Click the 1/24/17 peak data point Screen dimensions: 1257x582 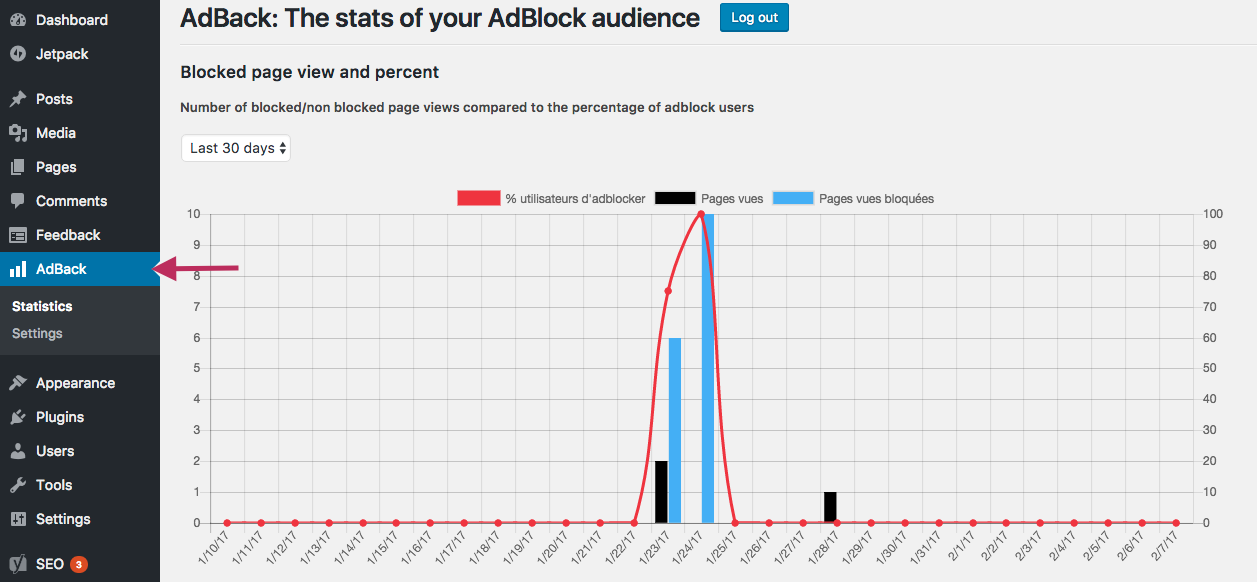701,214
